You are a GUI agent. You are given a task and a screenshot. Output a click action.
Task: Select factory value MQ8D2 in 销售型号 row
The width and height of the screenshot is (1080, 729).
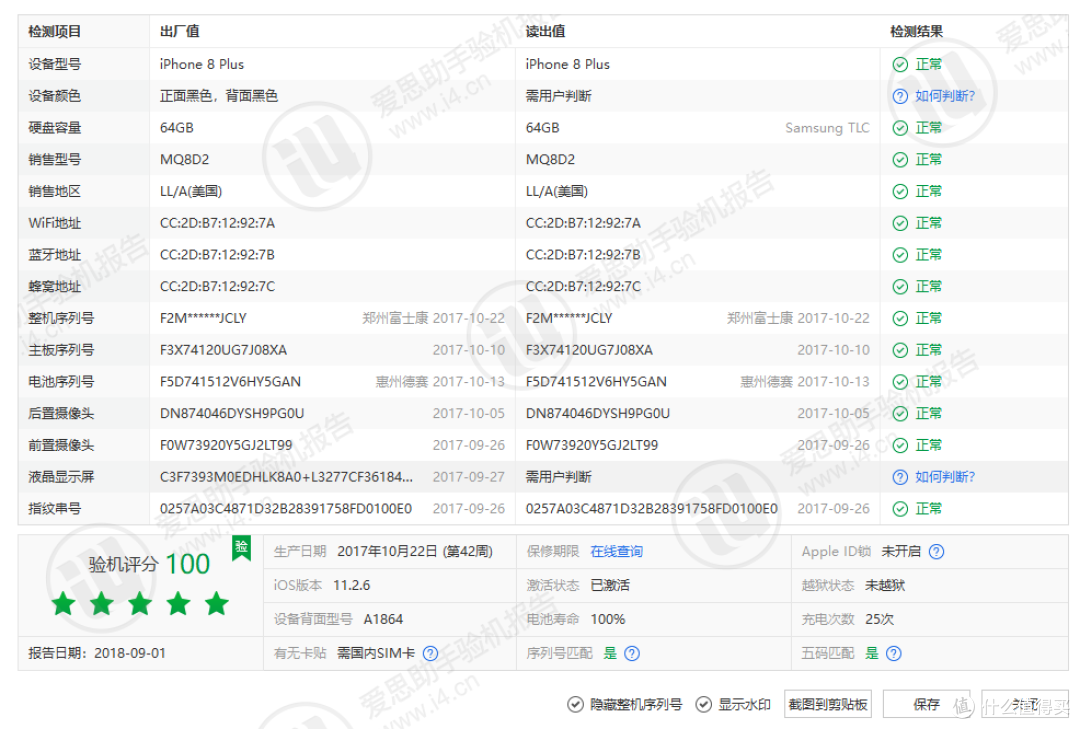(185, 160)
